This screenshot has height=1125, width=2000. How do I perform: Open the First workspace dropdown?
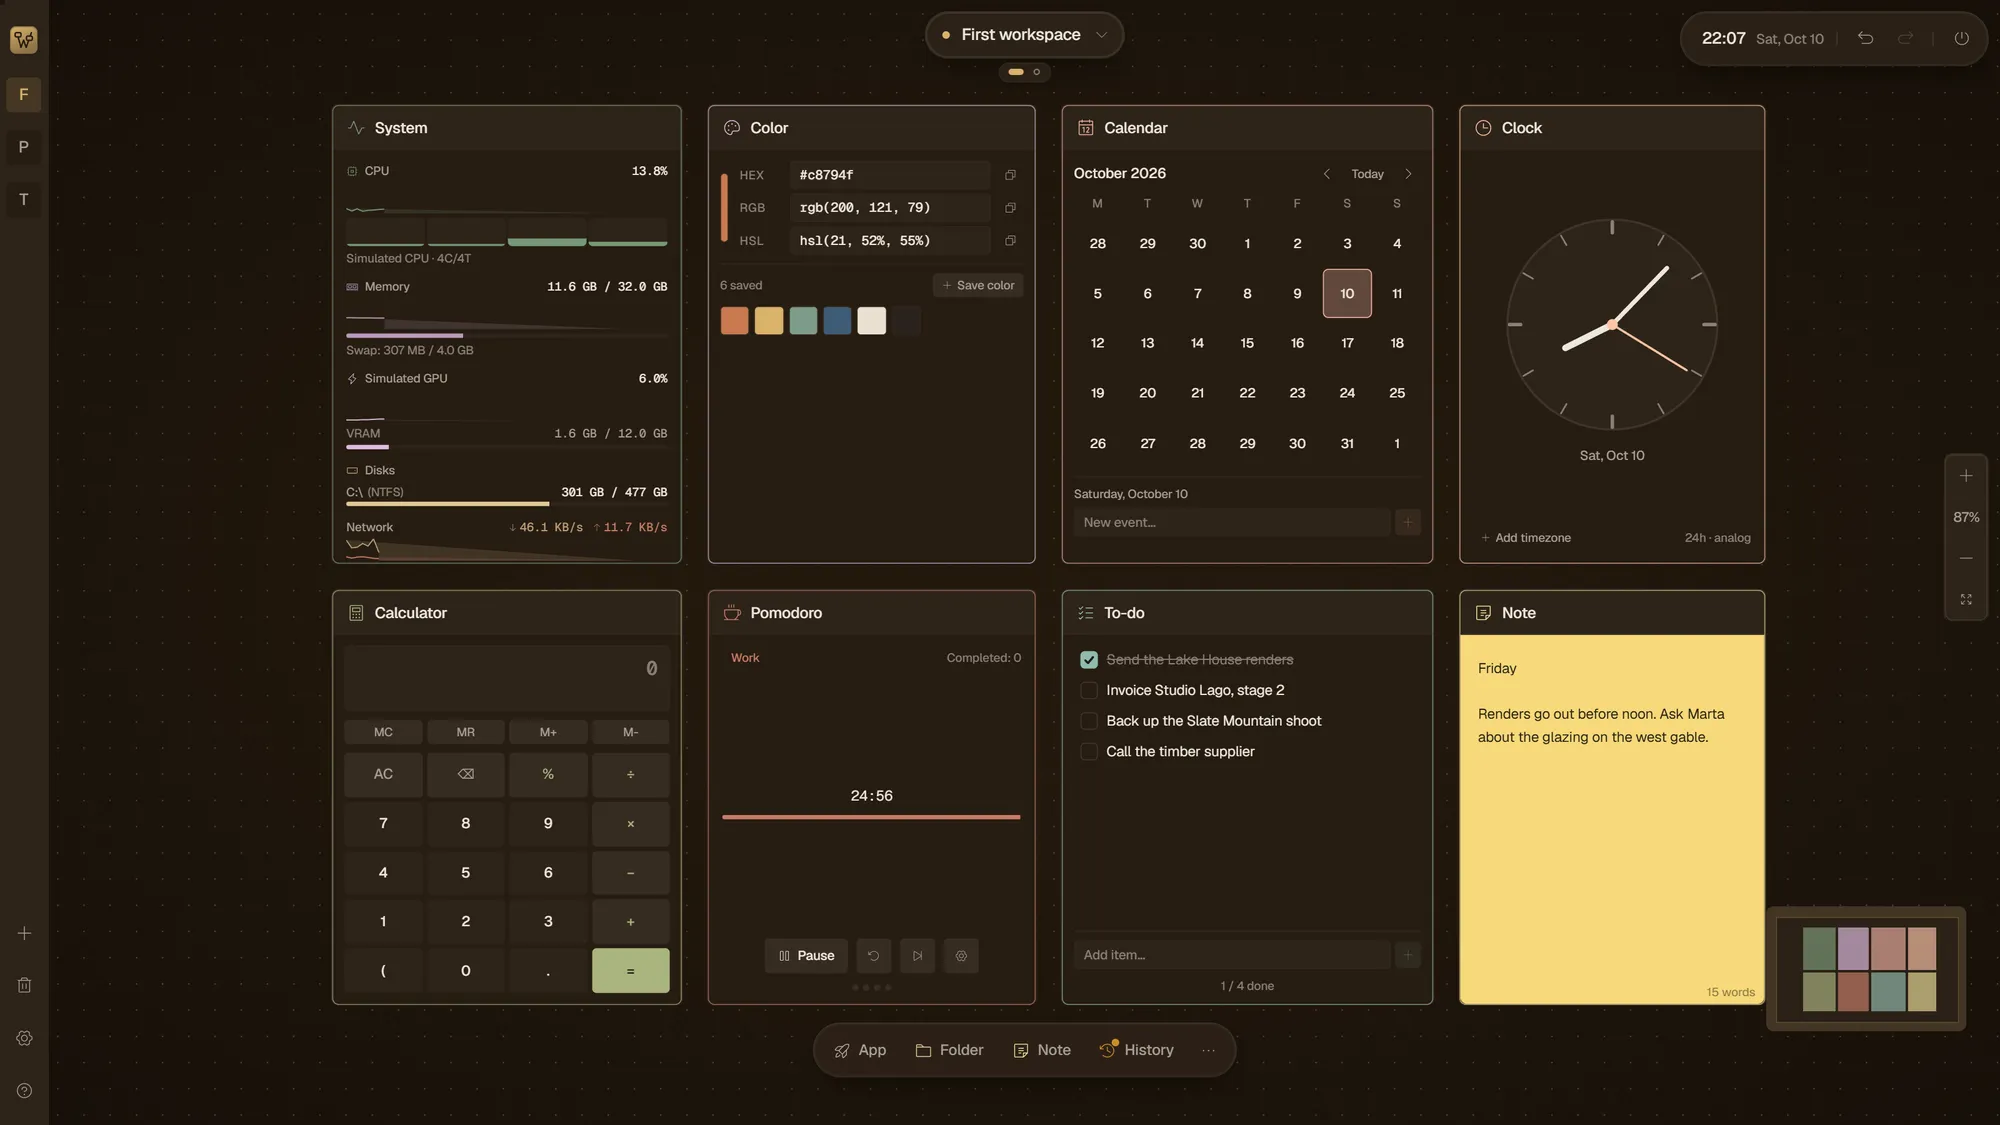(1024, 35)
